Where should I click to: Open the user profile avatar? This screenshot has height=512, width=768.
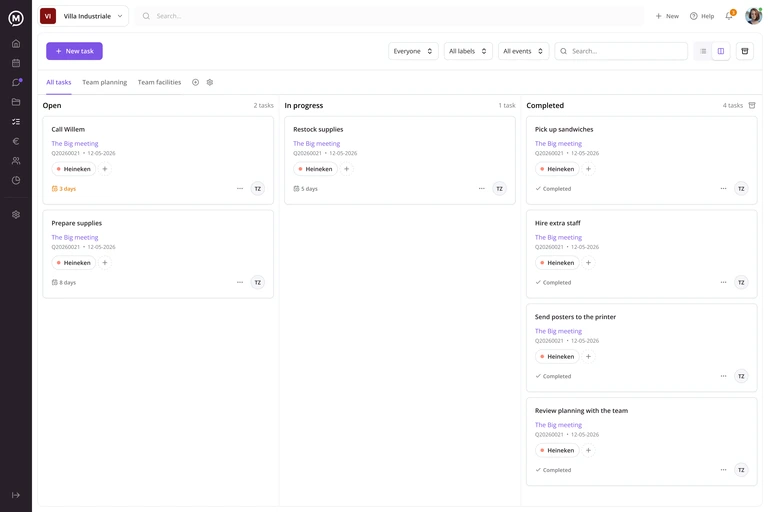[x=753, y=16]
